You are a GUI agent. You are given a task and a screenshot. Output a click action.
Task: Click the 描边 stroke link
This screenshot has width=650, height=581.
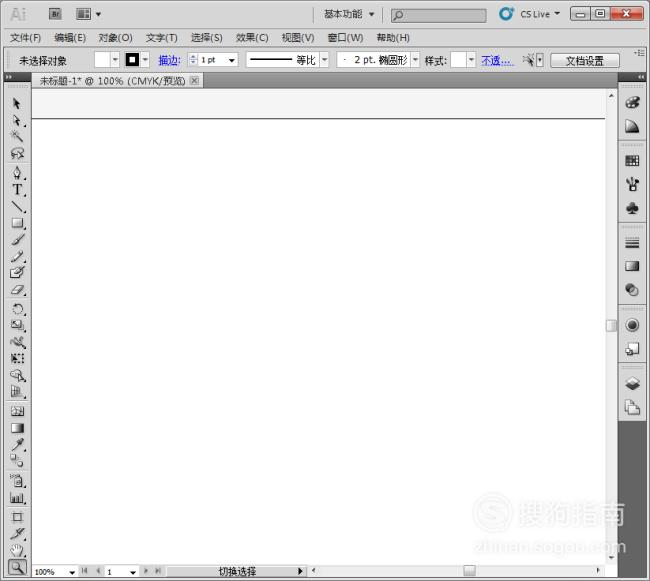[170, 61]
